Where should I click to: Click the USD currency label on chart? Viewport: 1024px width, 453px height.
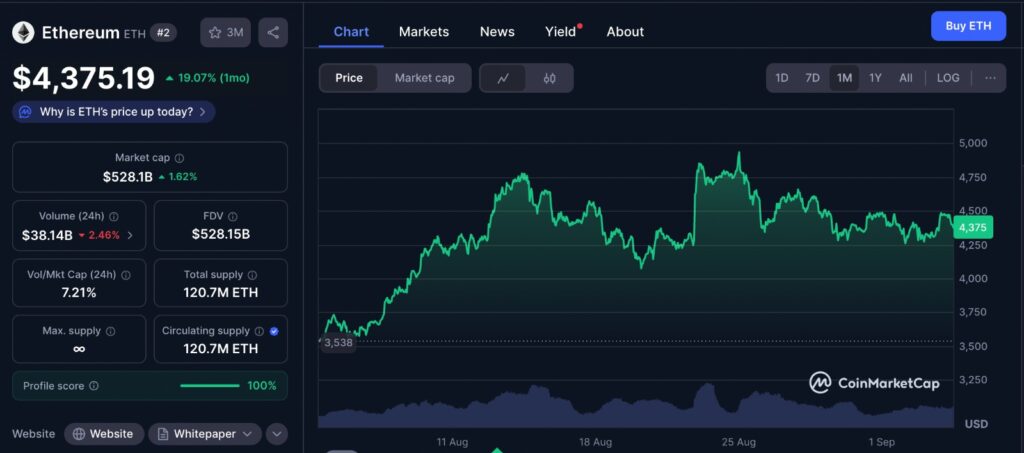976,424
